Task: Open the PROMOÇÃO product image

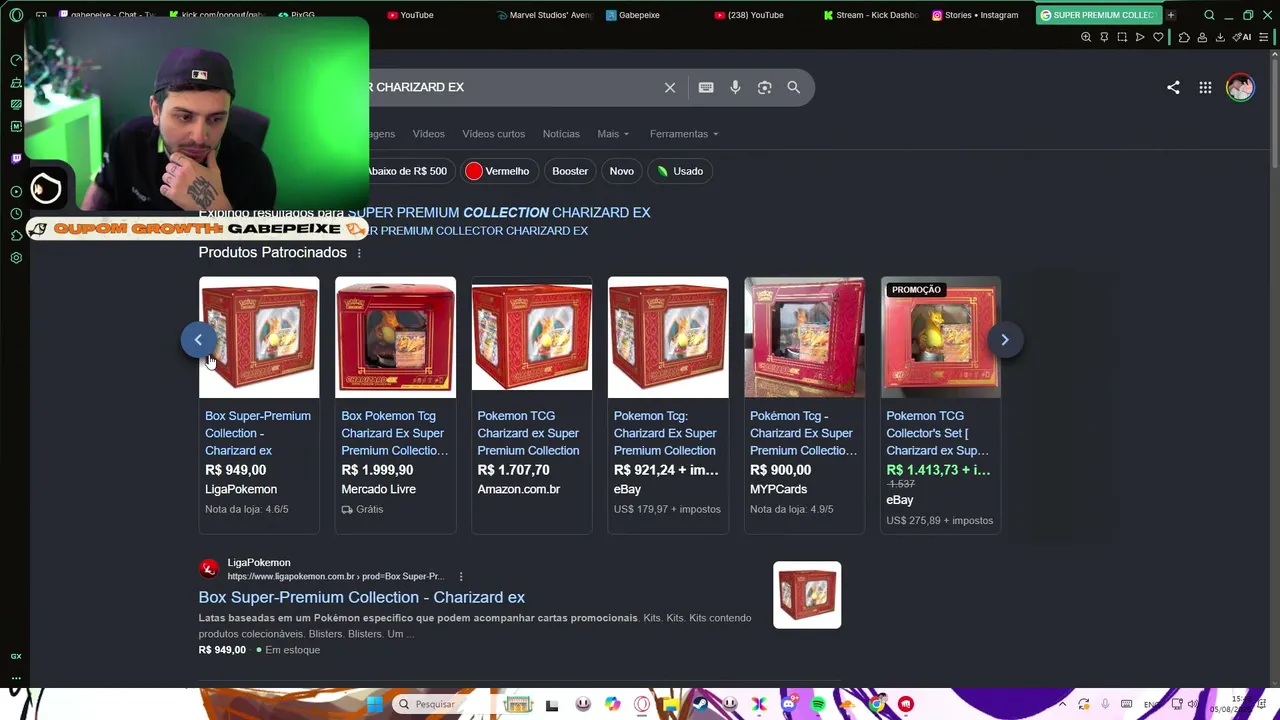Action: tap(940, 337)
